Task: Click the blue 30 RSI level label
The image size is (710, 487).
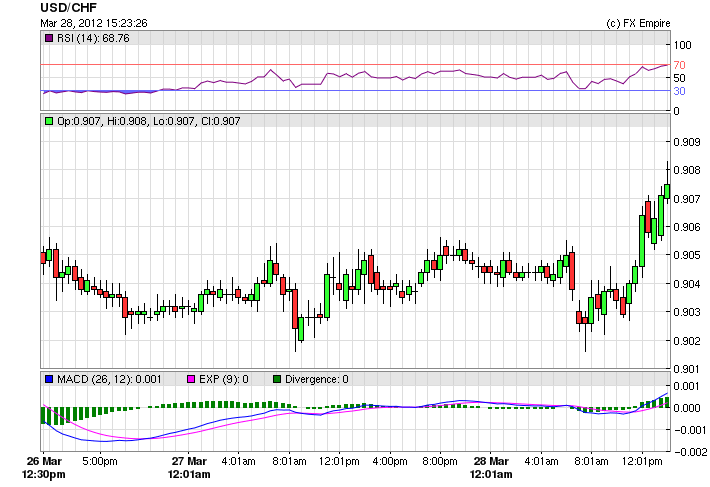Action: pos(678,91)
